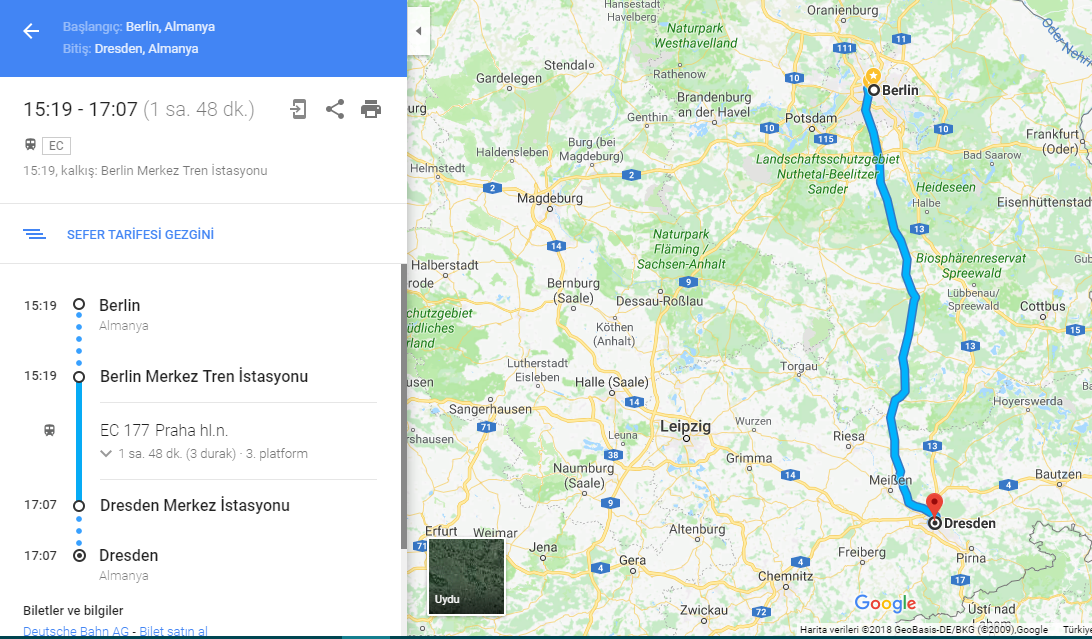Click the red Dresden destination pin
The height and width of the screenshot is (639, 1092).
(x=934, y=504)
